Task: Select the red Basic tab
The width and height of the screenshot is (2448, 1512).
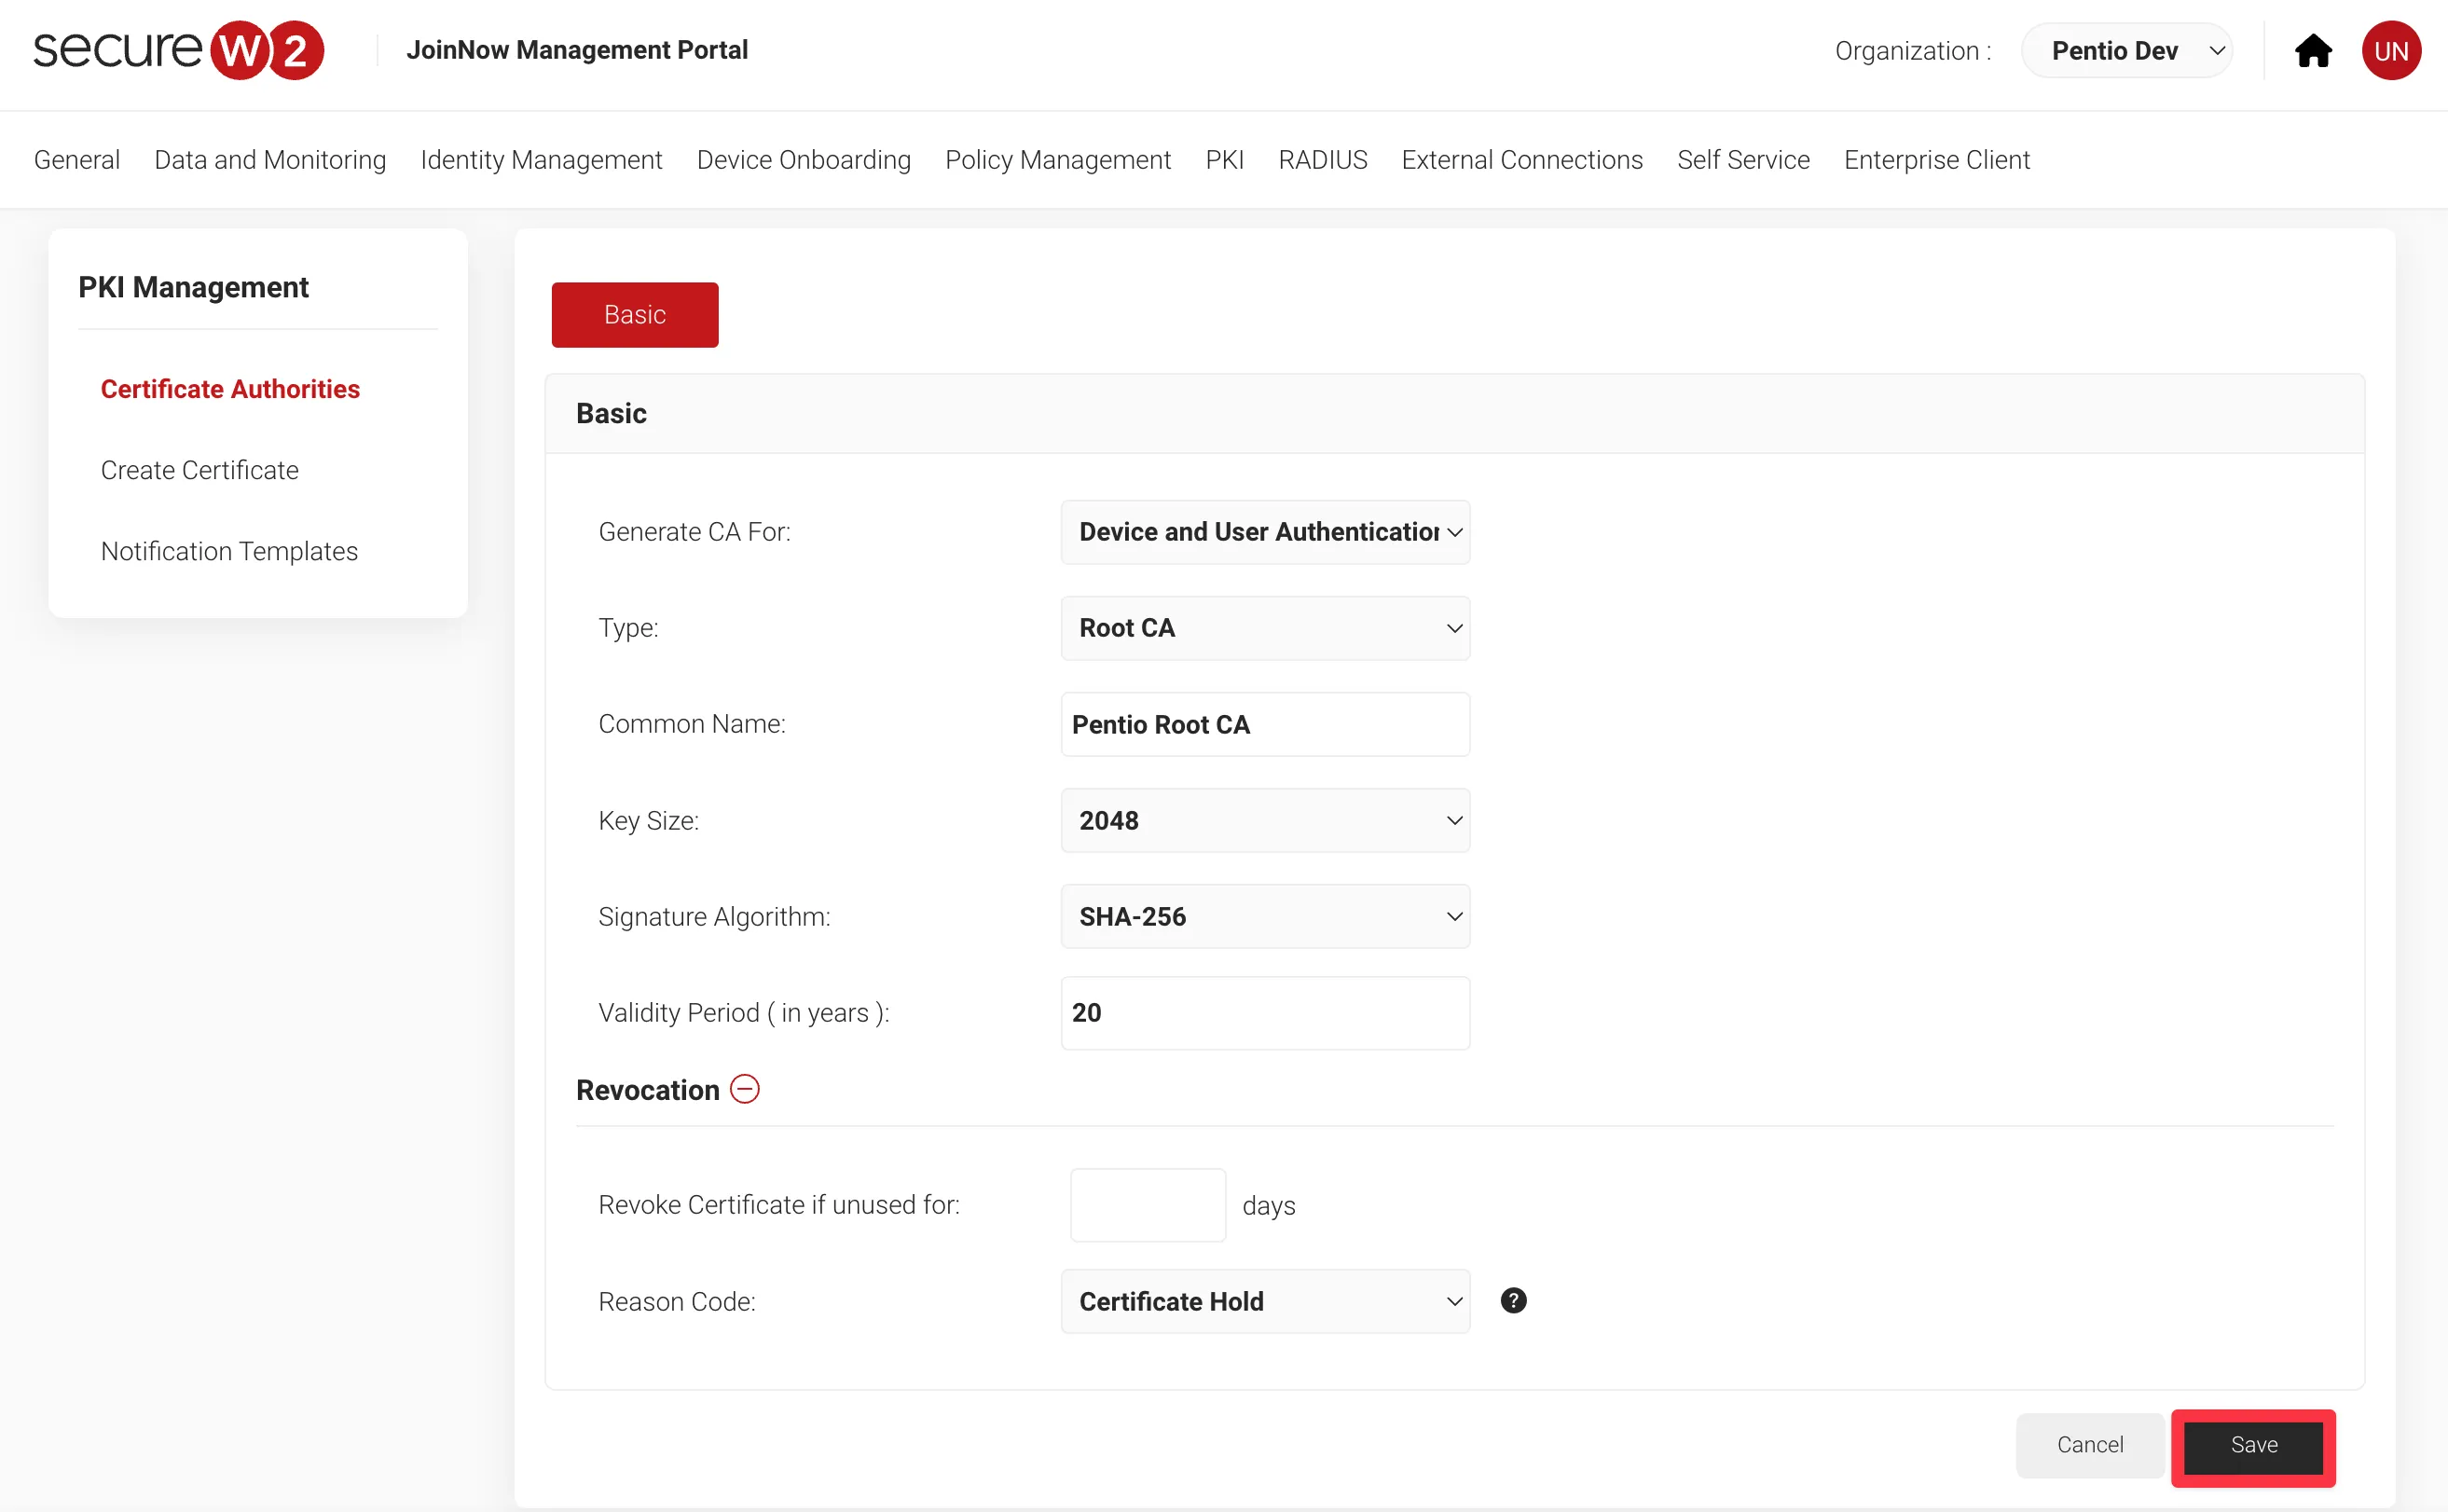Action: 634,315
